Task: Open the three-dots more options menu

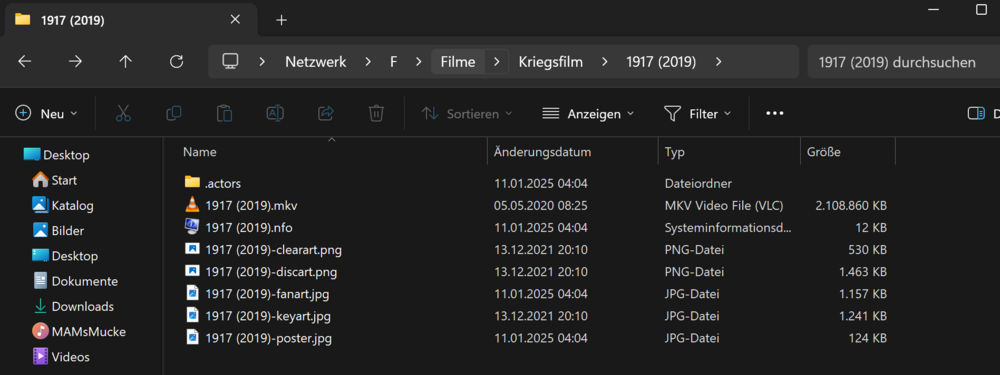Action: tap(774, 114)
